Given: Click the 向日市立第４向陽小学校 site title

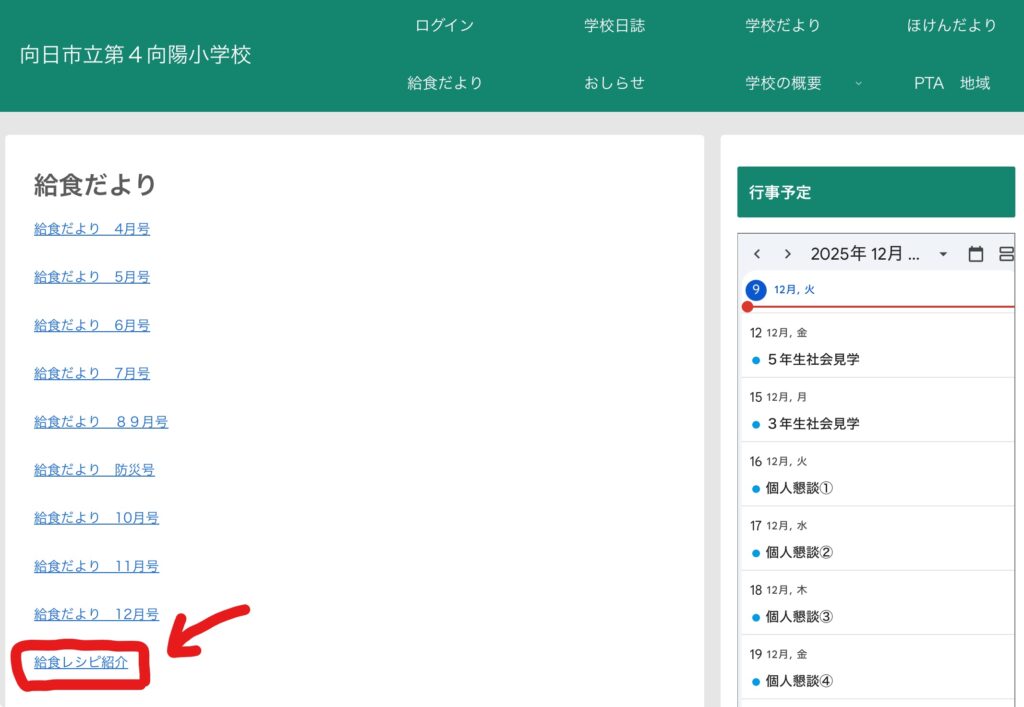Looking at the screenshot, I should (136, 55).
